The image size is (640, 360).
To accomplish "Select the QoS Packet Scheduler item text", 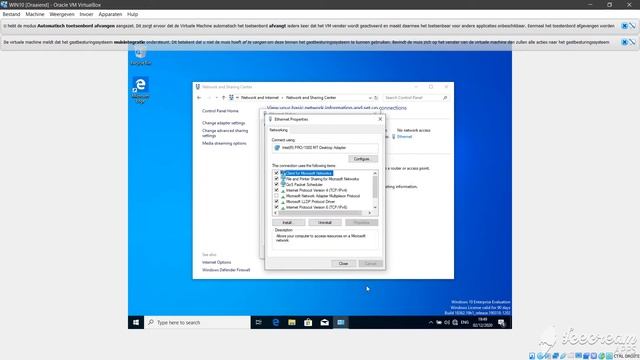I will [304, 184].
